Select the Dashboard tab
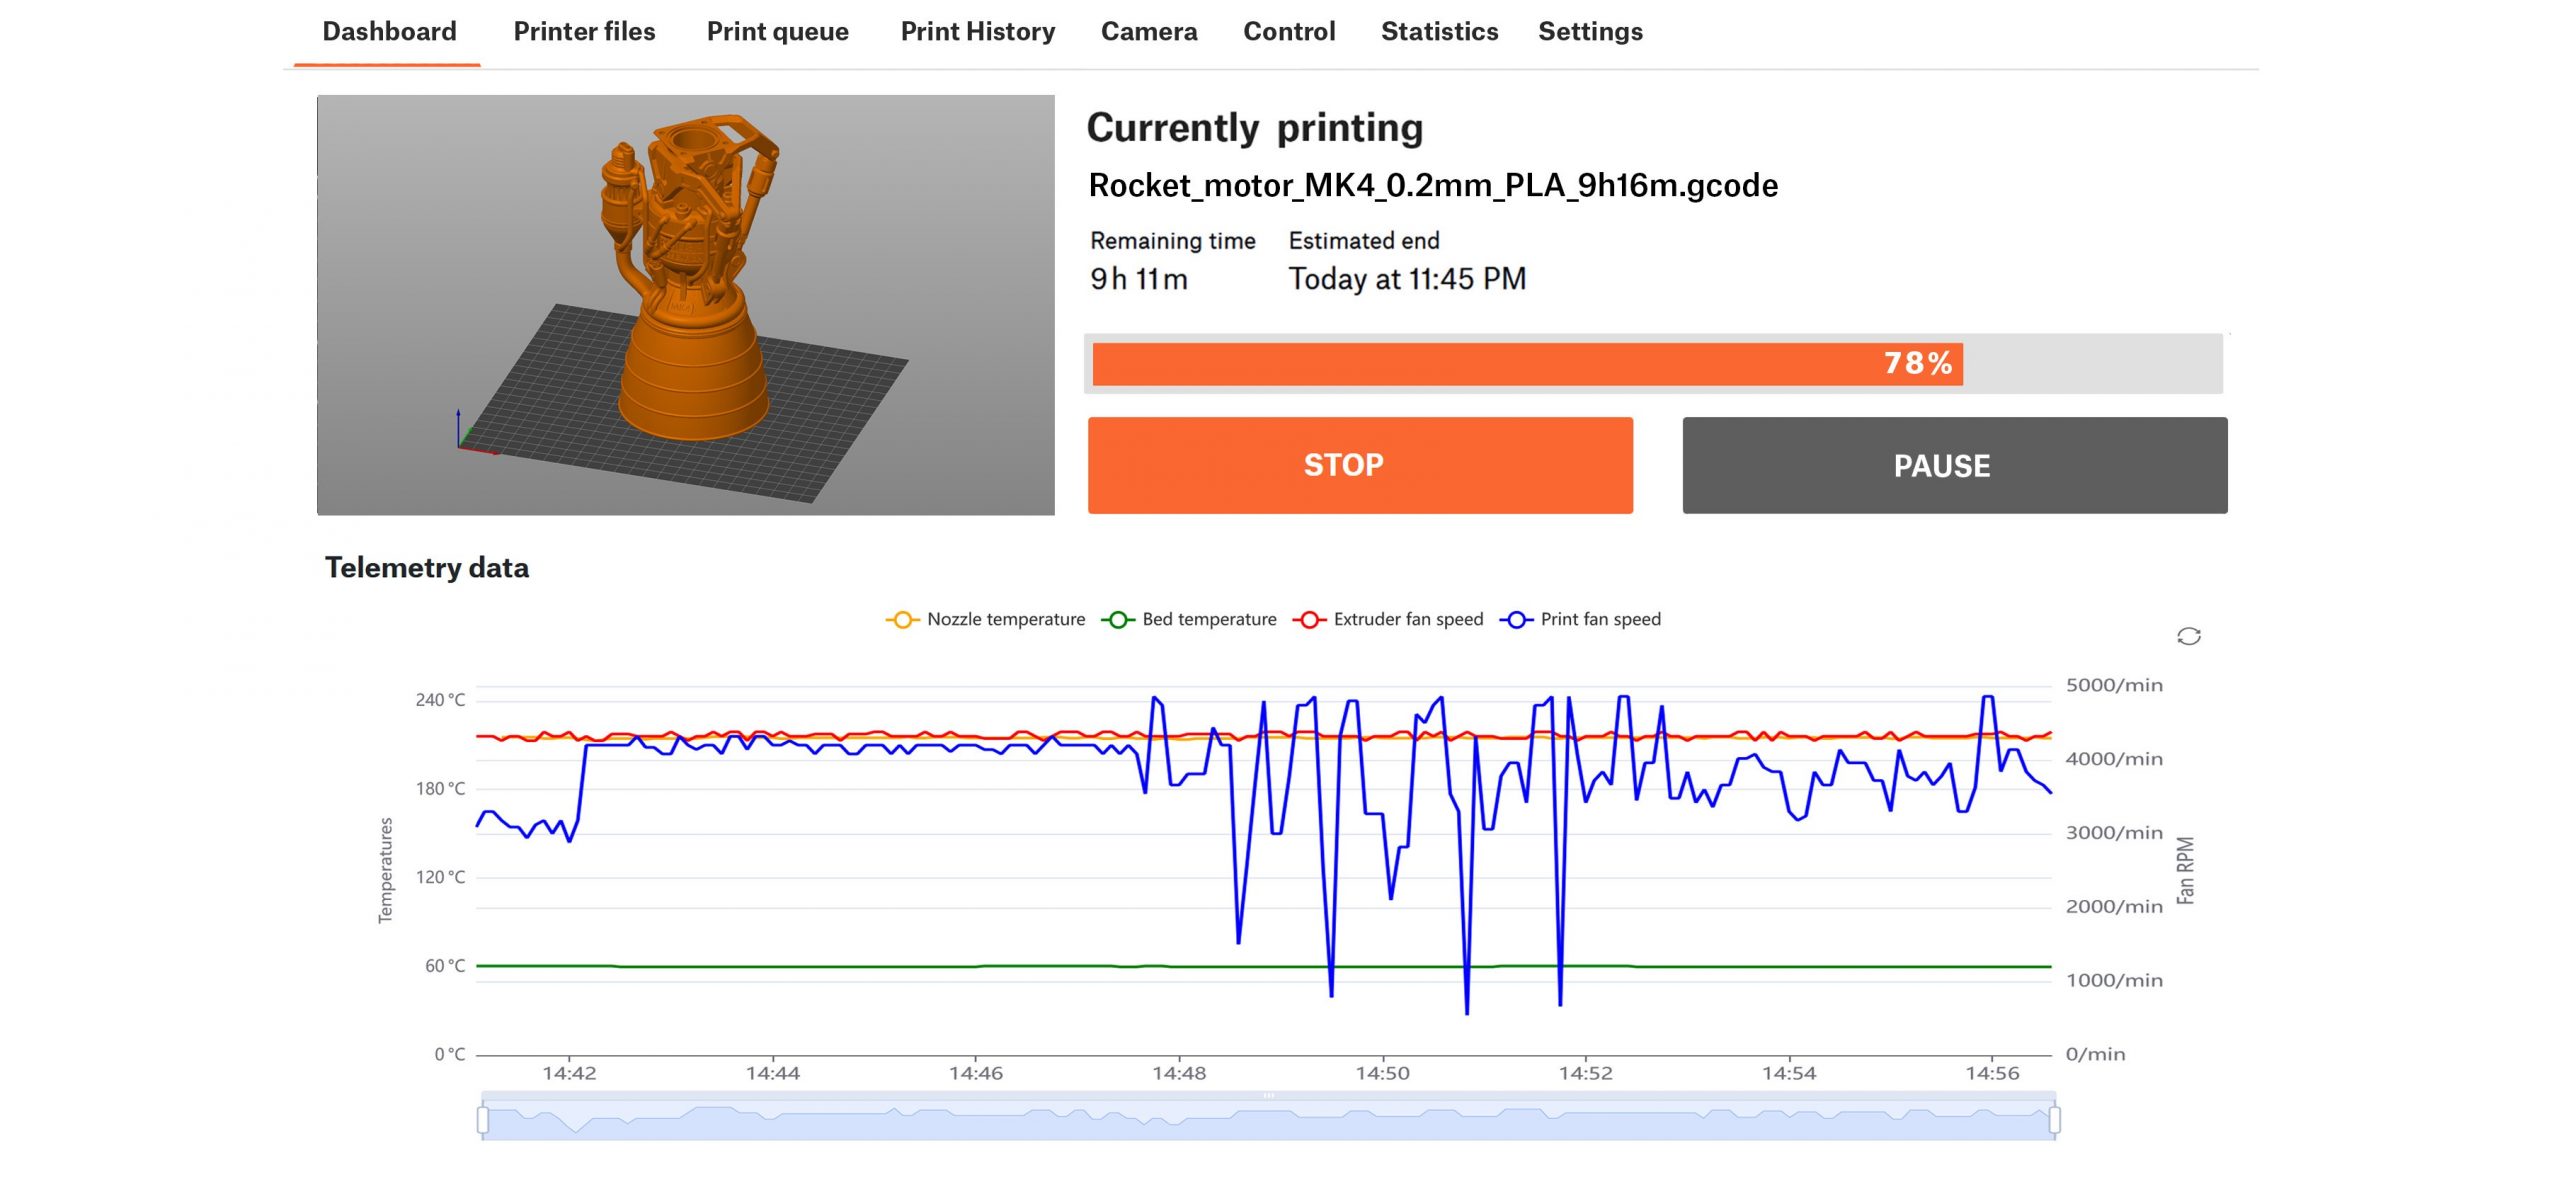This screenshot has height=1184, width=2560. tap(389, 32)
